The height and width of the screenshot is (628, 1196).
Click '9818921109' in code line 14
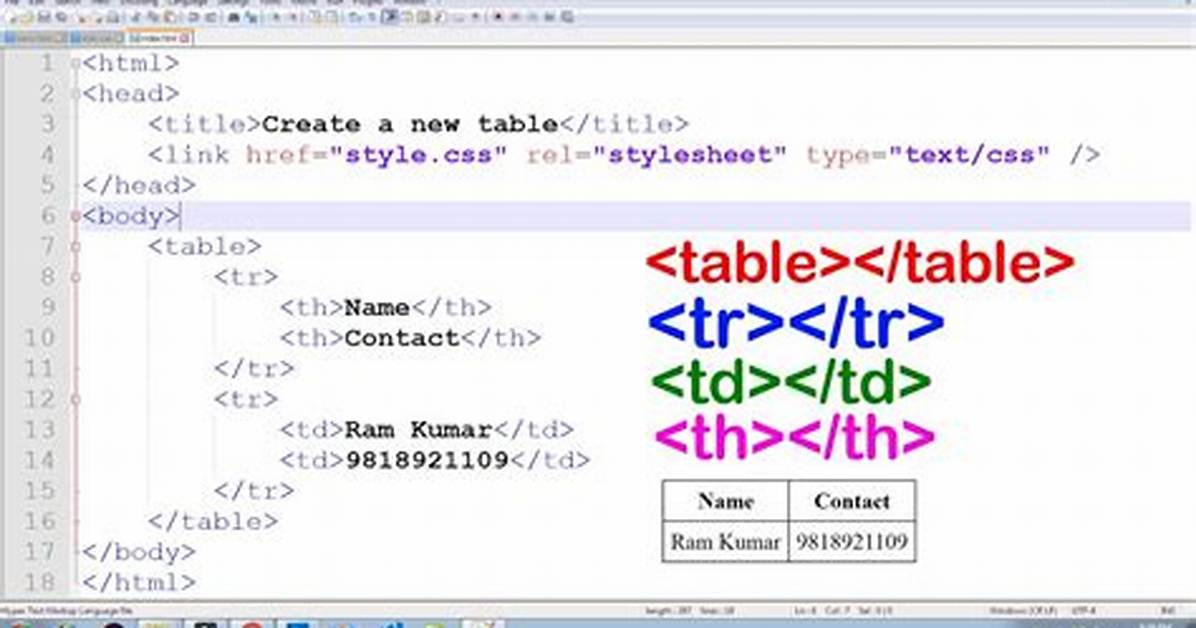[427, 460]
